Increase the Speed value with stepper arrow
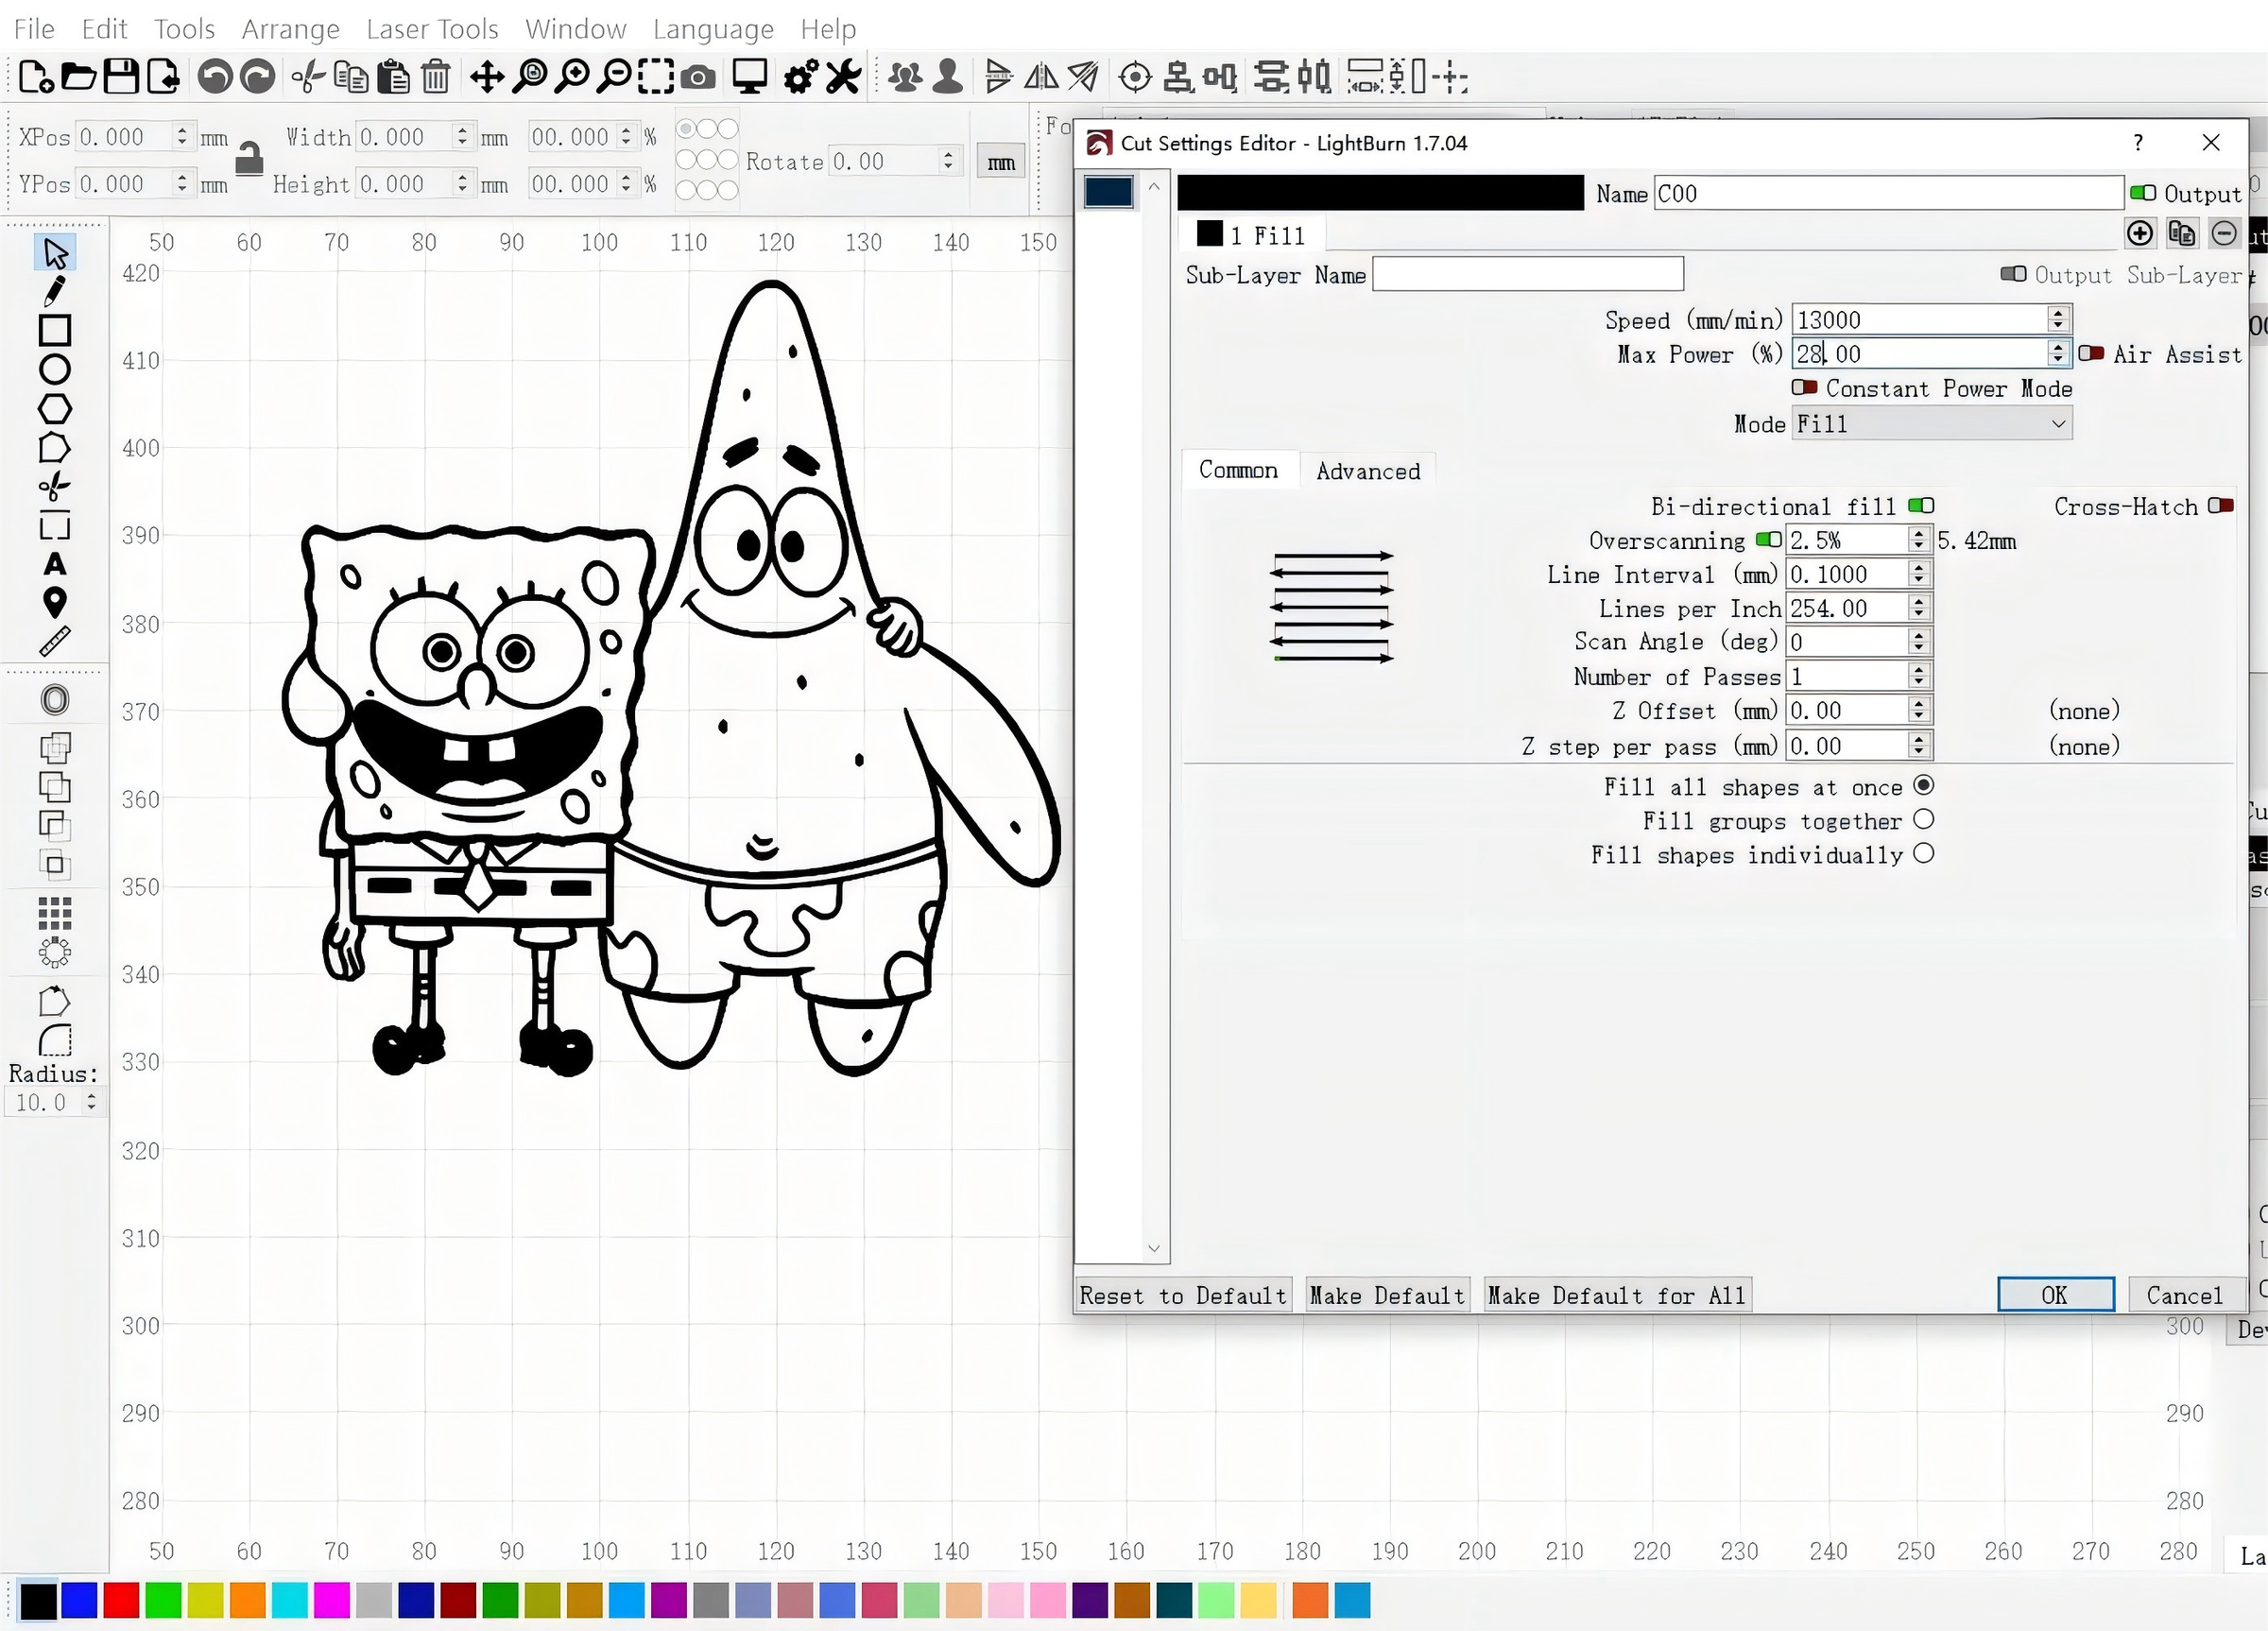The width and height of the screenshot is (2268, 1631). pyautogui.click(x=2057, y=313)
